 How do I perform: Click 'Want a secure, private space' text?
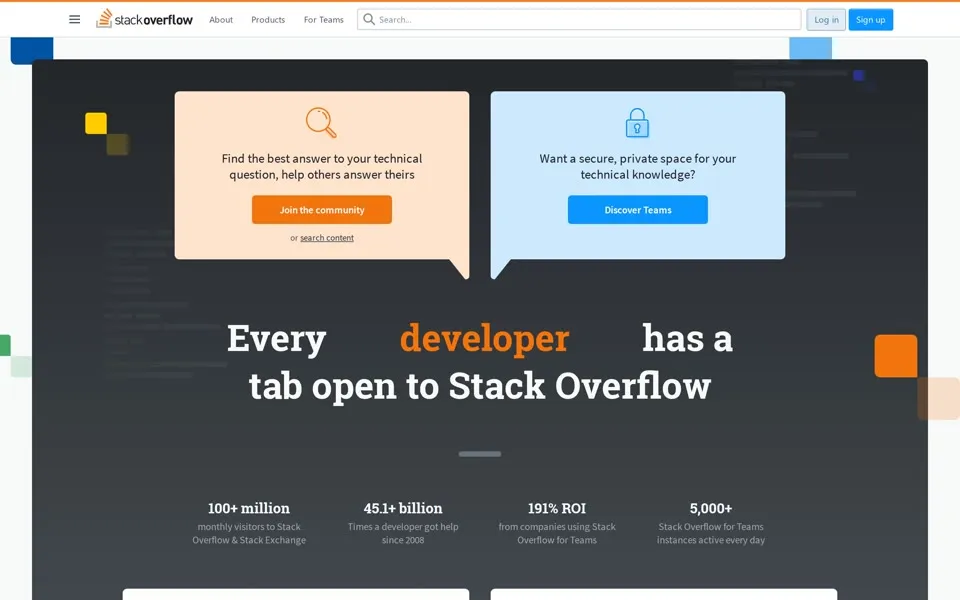tap(638, 167)
